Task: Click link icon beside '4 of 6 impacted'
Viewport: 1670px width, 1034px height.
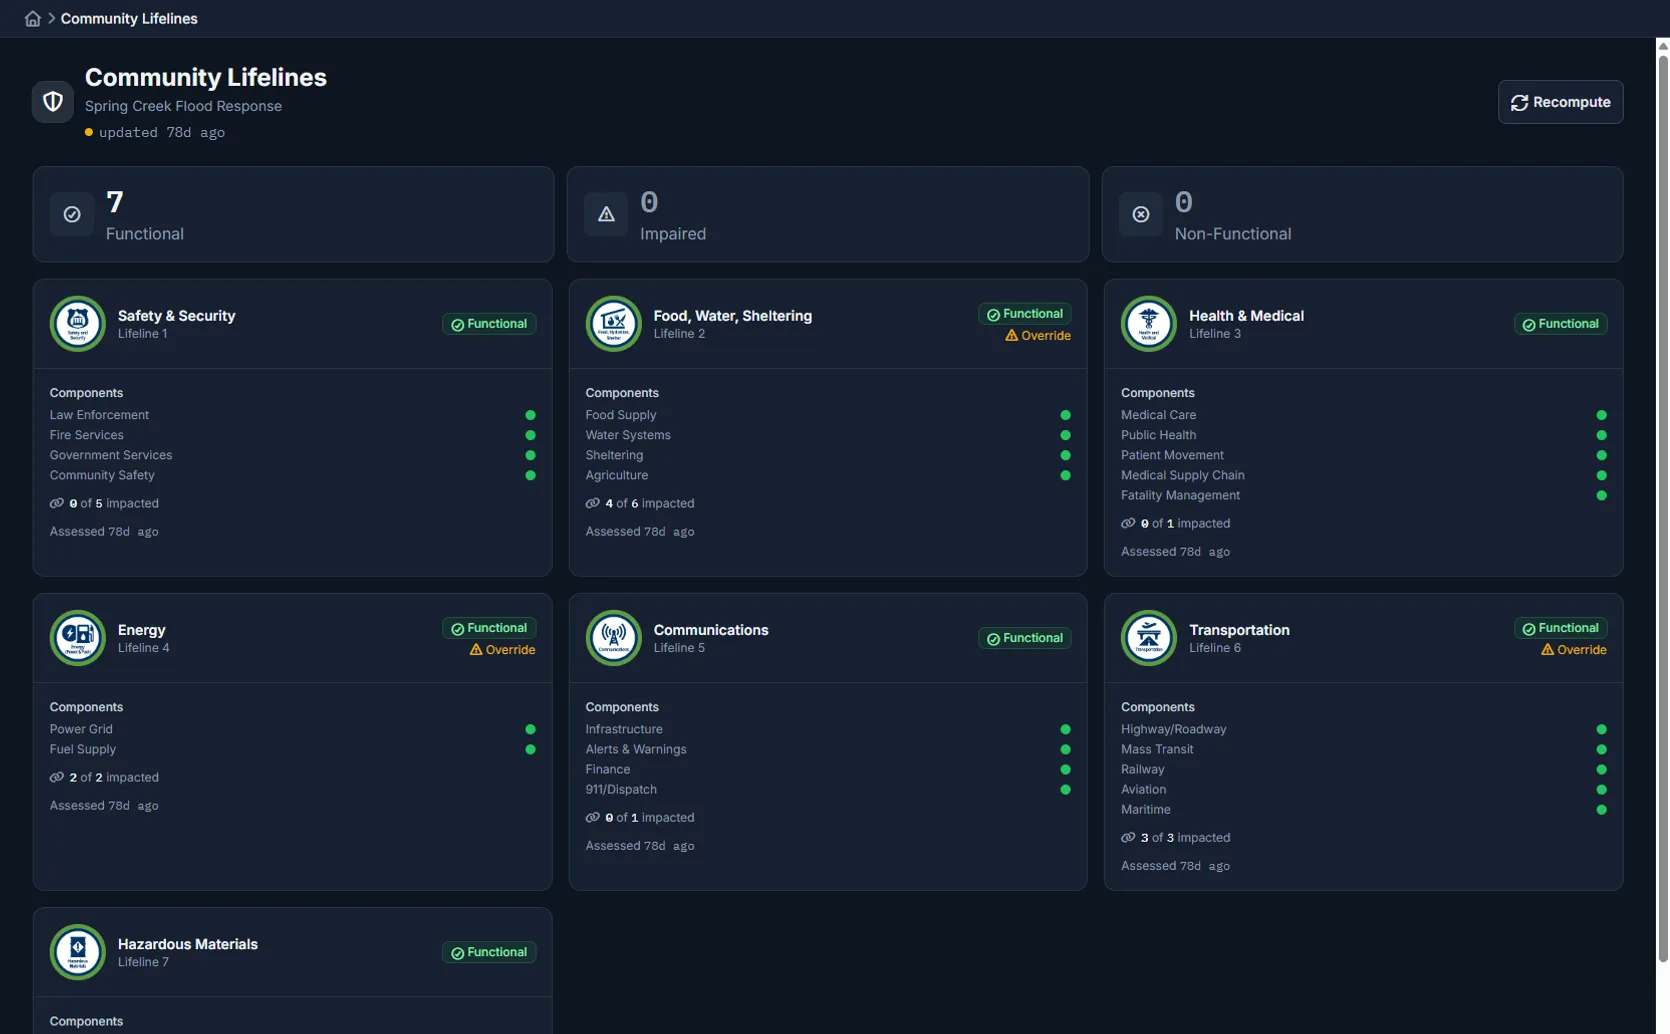Action: point(593,503)
